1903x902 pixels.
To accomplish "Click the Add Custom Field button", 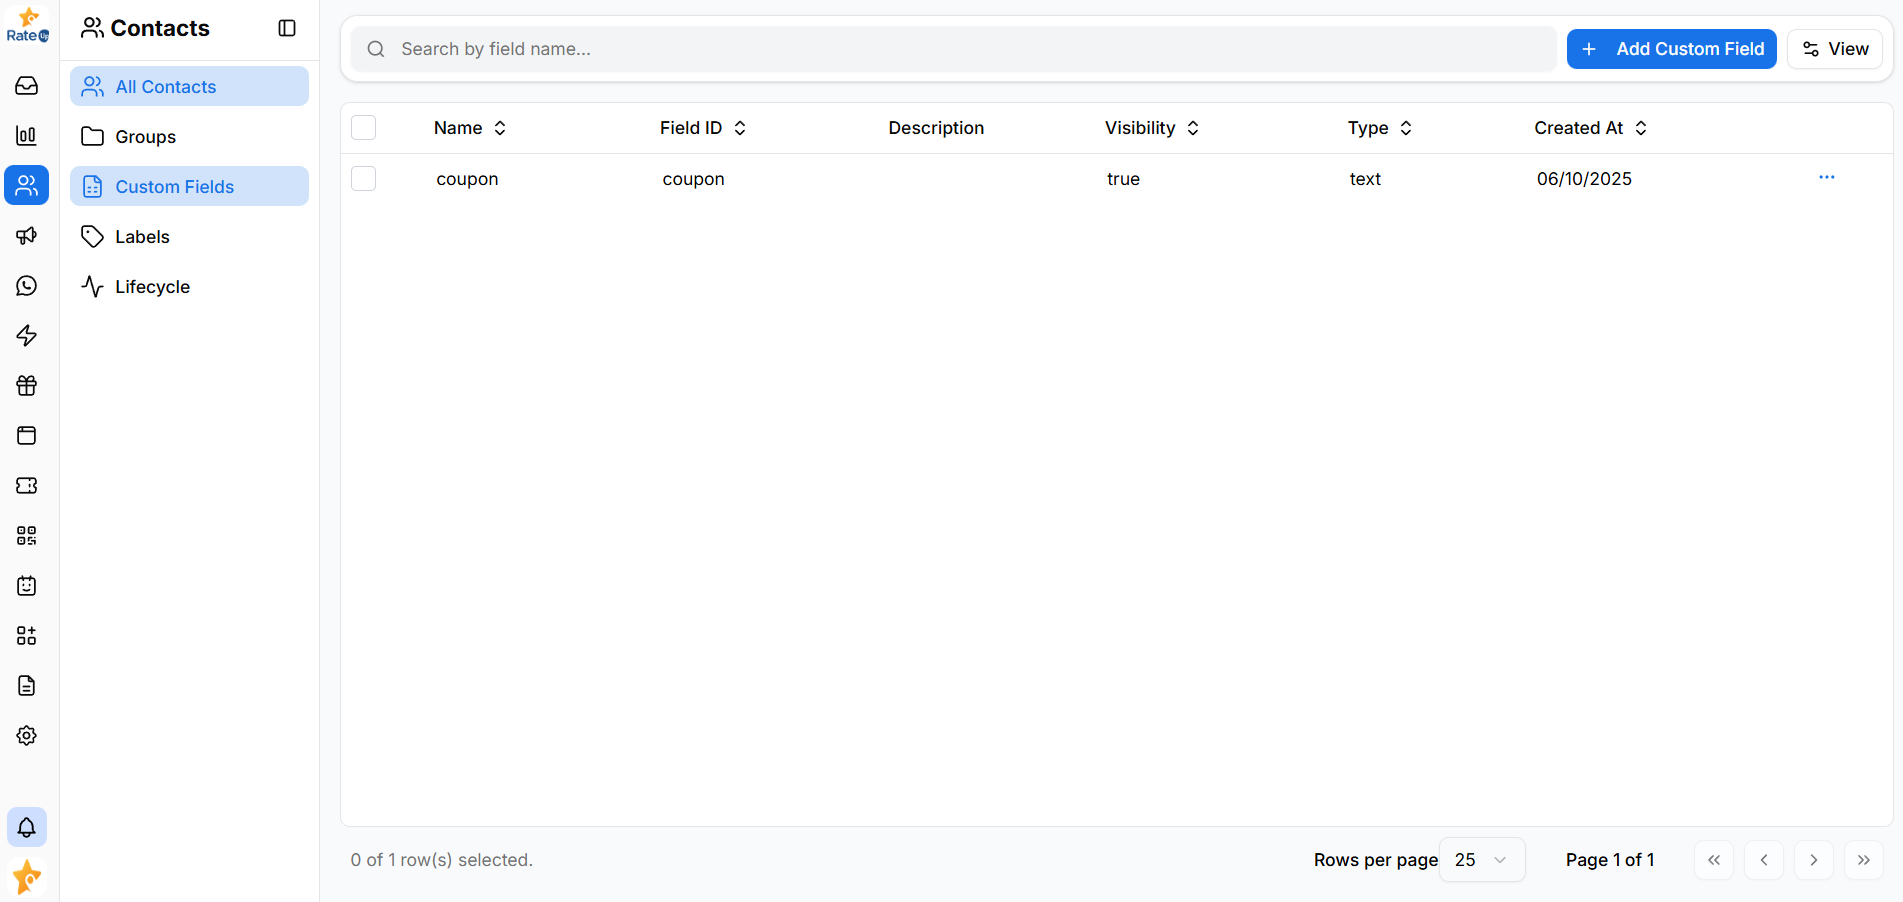I will coord(1671,48).
